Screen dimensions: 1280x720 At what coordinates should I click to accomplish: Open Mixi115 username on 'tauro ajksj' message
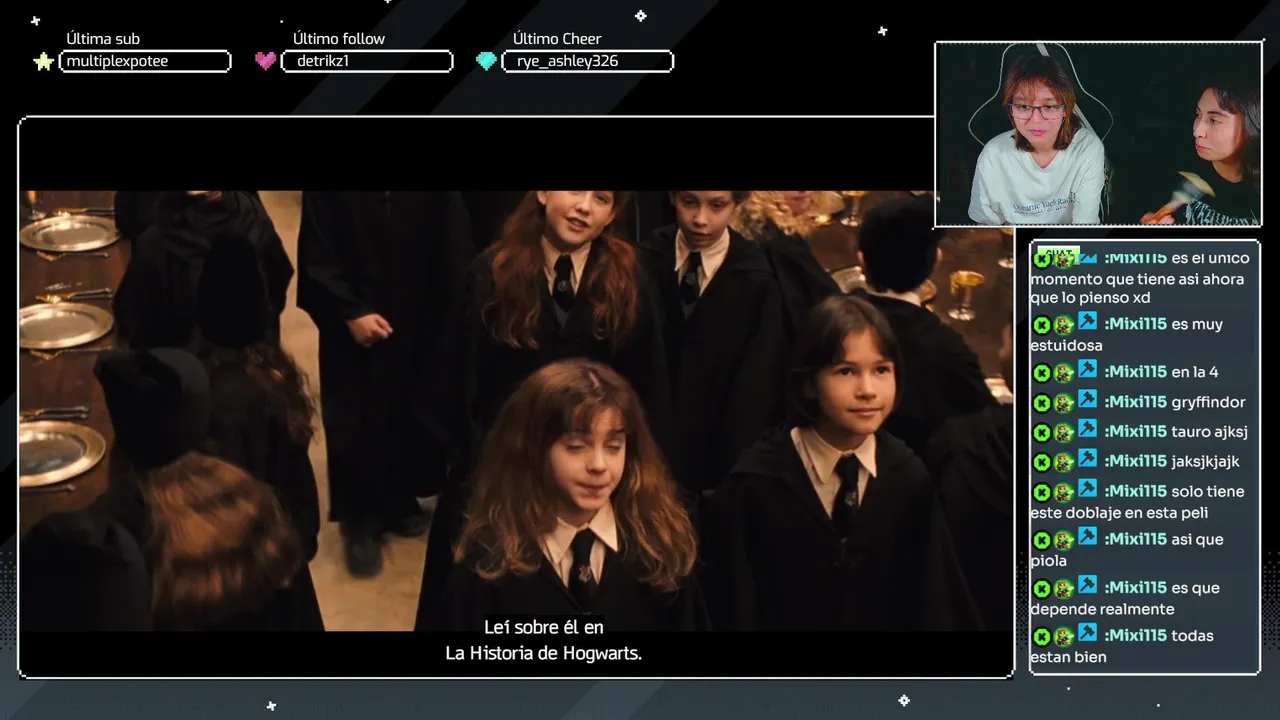(x=1135, y=432)
